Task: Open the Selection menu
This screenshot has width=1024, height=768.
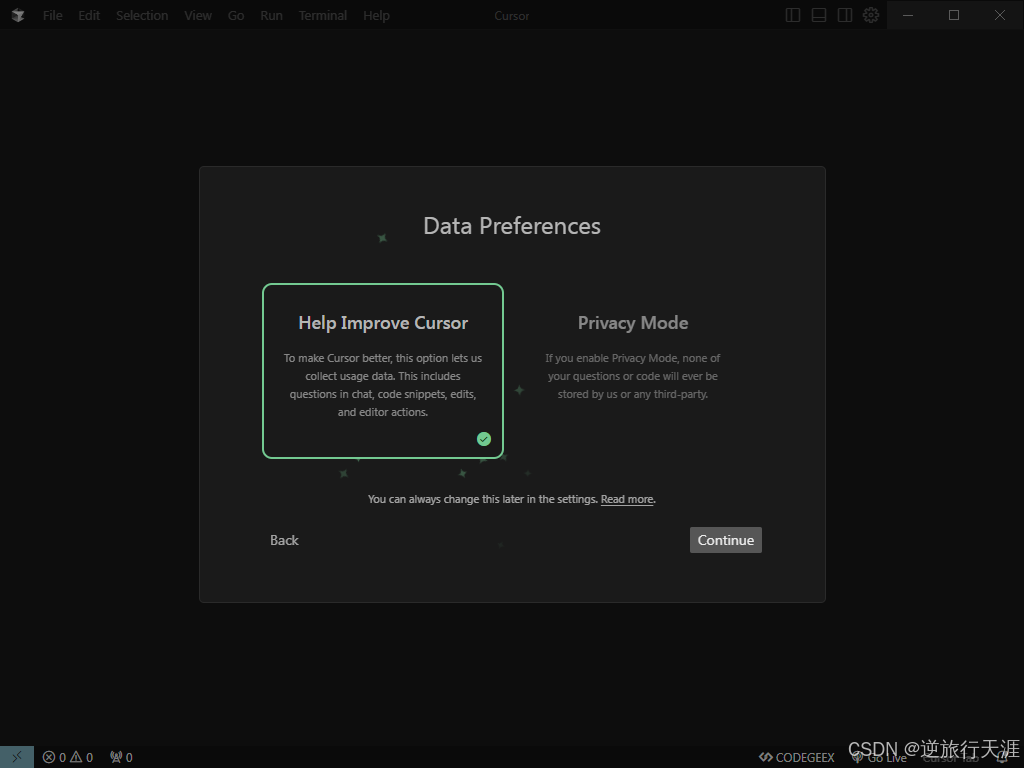Action: point(142,15)
